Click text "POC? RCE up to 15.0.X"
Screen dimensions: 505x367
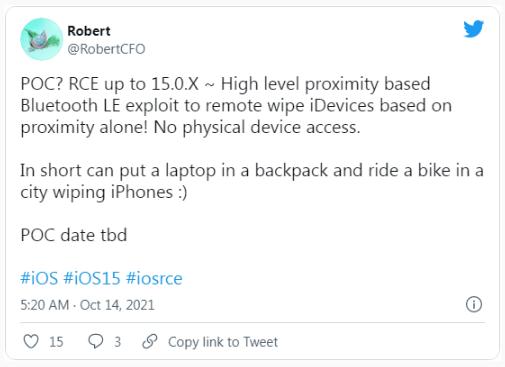pyautogui.click(x=110, y=84)
